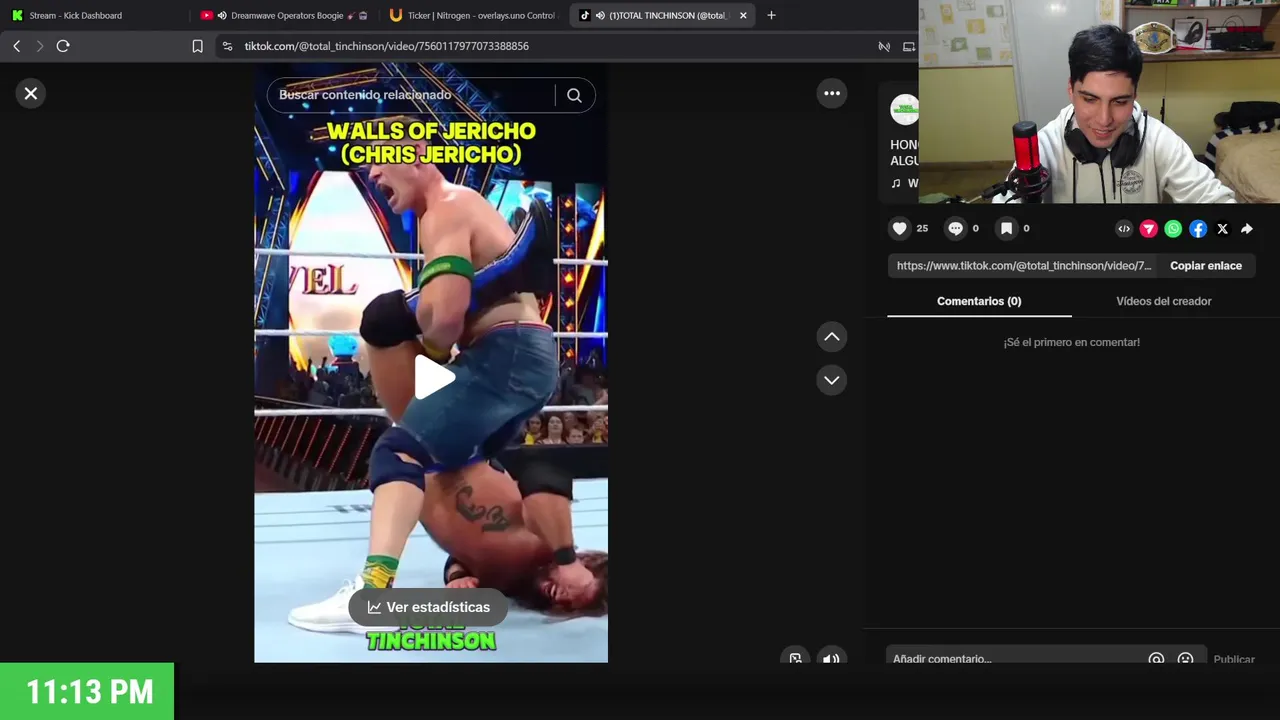Focus the Añadir comentario input
1280x720 pixels.
pos(1015,659)
